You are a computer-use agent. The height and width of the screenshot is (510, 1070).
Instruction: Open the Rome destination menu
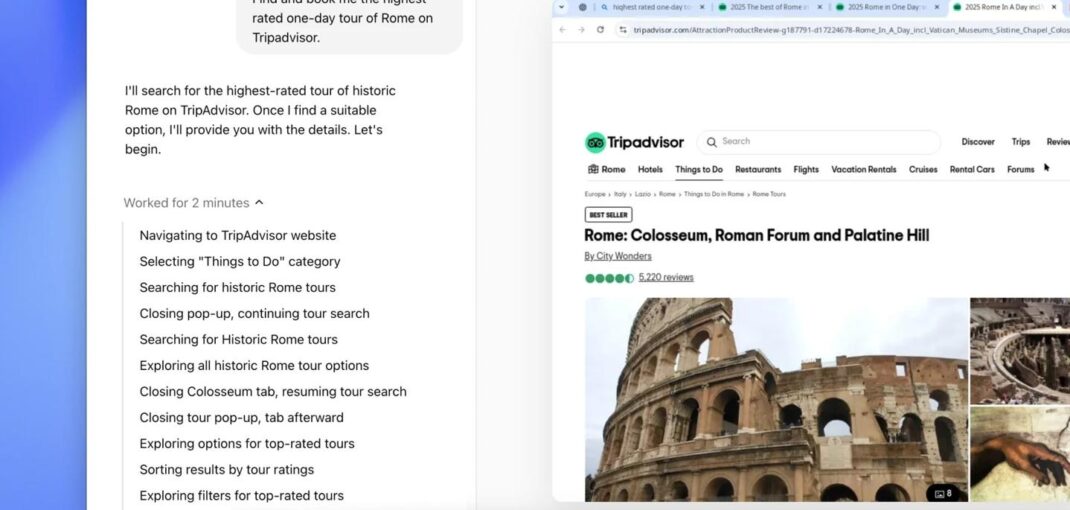click(x=606, y=169)
